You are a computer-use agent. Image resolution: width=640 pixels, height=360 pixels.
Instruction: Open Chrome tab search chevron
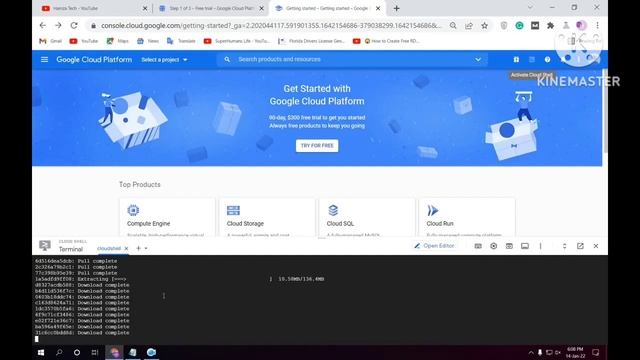(x=530, y=7)
